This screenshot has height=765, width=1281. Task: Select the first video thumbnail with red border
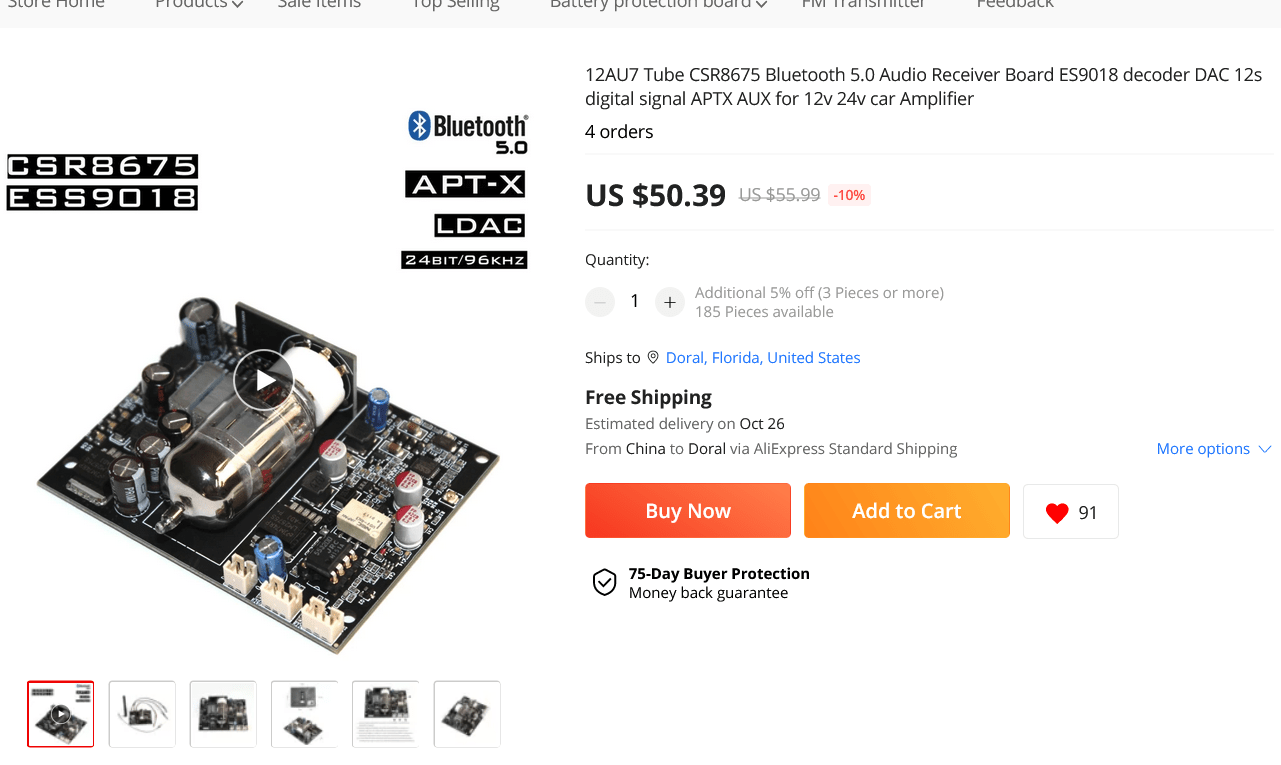61,714
